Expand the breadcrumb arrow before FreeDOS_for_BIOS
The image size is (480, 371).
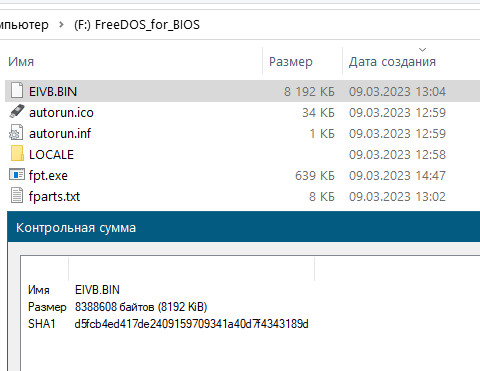tap(61, 24)
